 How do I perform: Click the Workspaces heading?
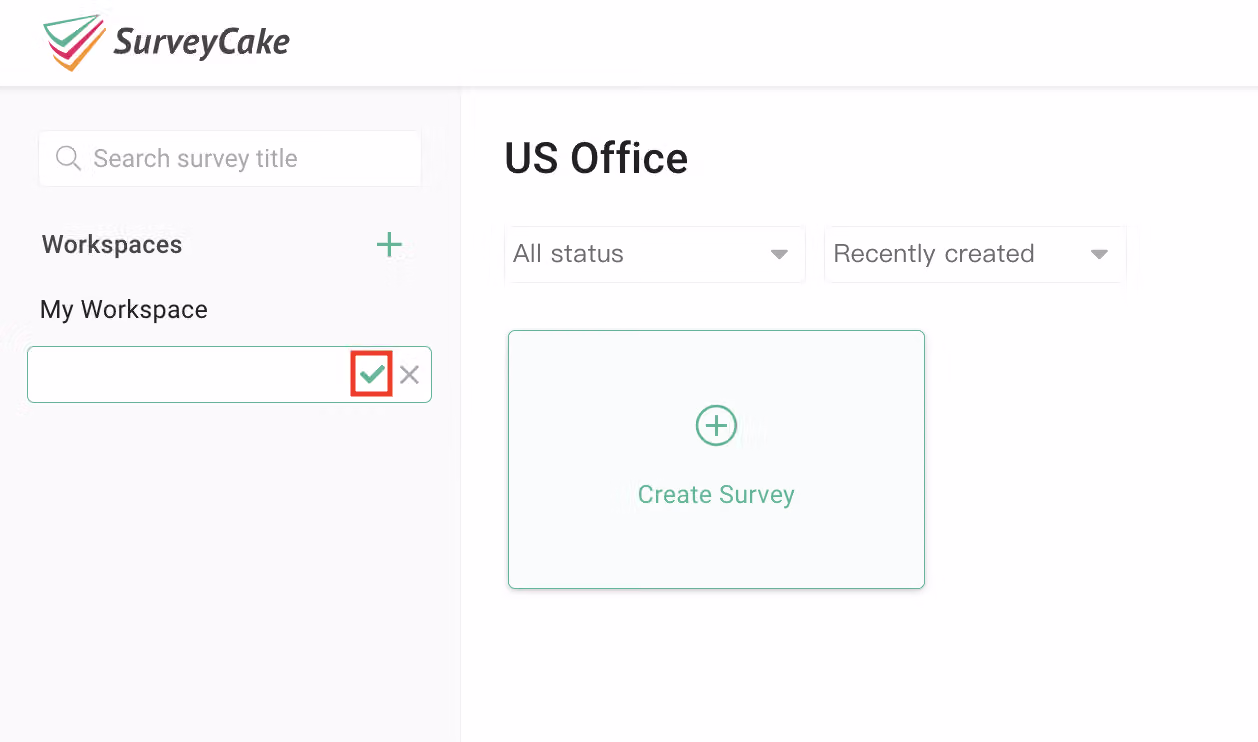[x=112, y=245]
